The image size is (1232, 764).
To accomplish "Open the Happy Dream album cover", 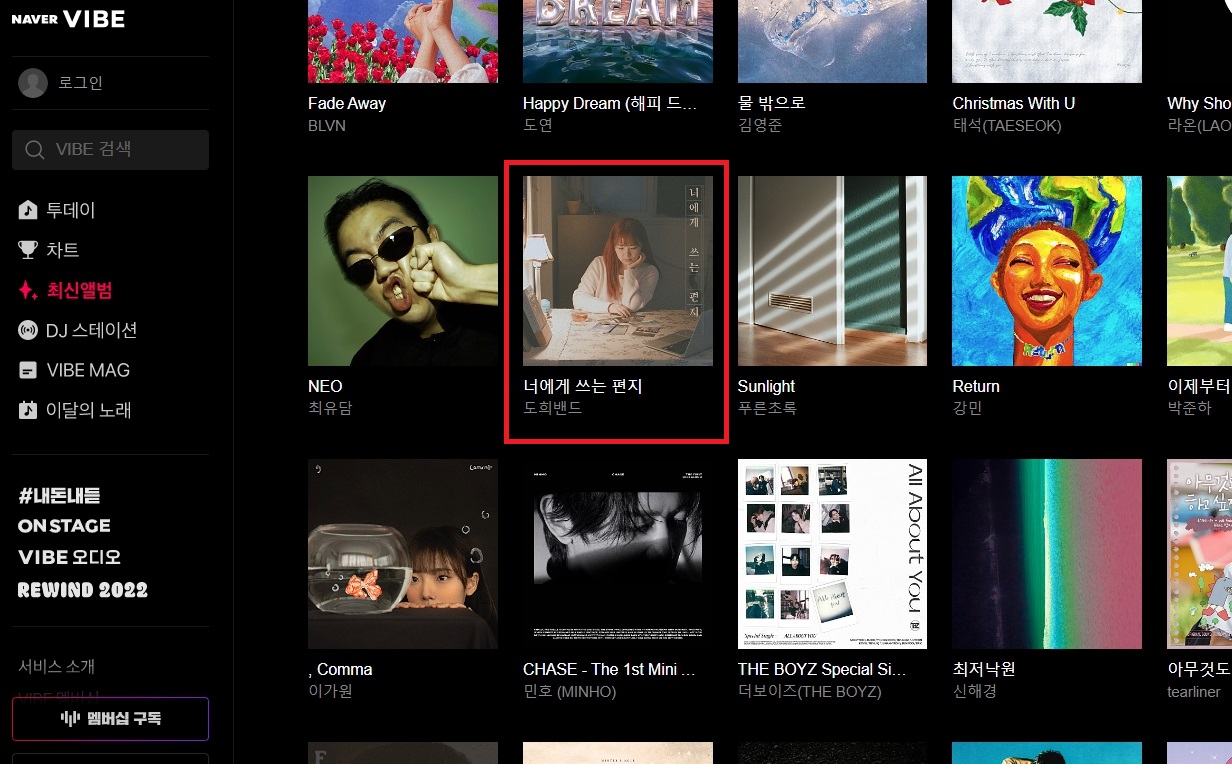I will pos(618,41).
